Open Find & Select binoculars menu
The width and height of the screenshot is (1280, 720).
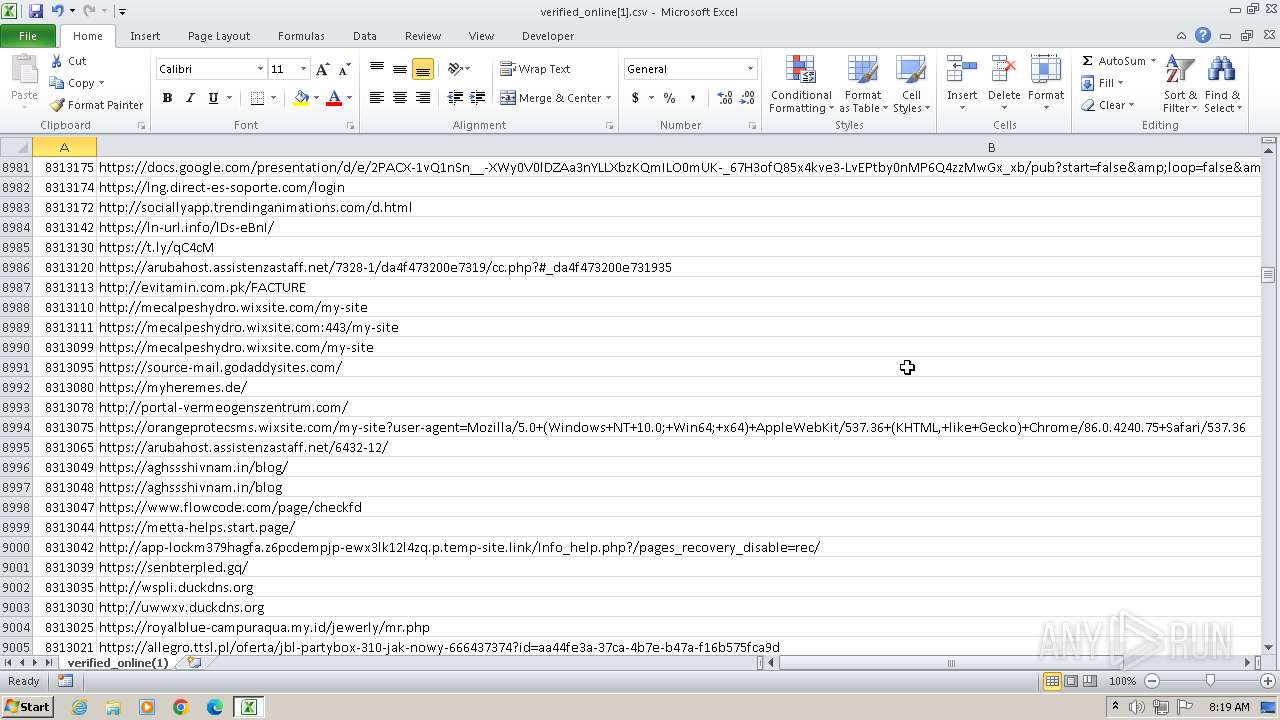click(x=1221, y=84)
